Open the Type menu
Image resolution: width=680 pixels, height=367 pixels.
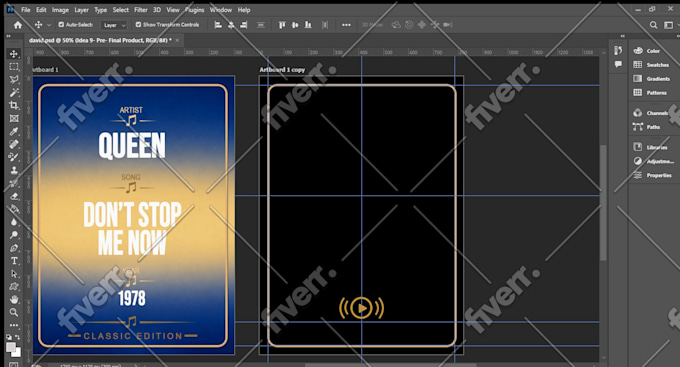pos(101,10)
